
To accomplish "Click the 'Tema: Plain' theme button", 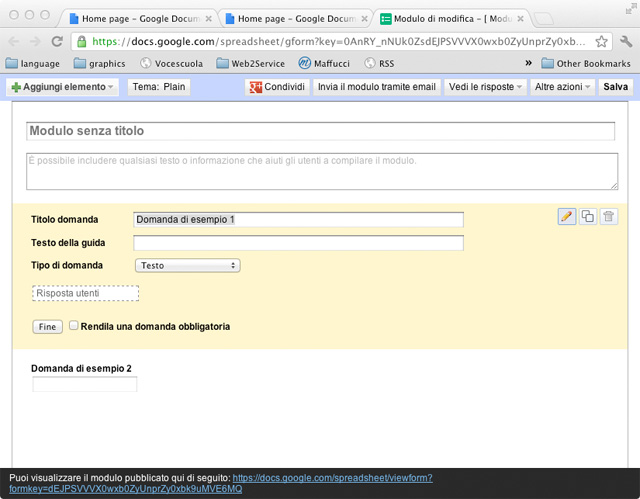I will click(159, 87).
